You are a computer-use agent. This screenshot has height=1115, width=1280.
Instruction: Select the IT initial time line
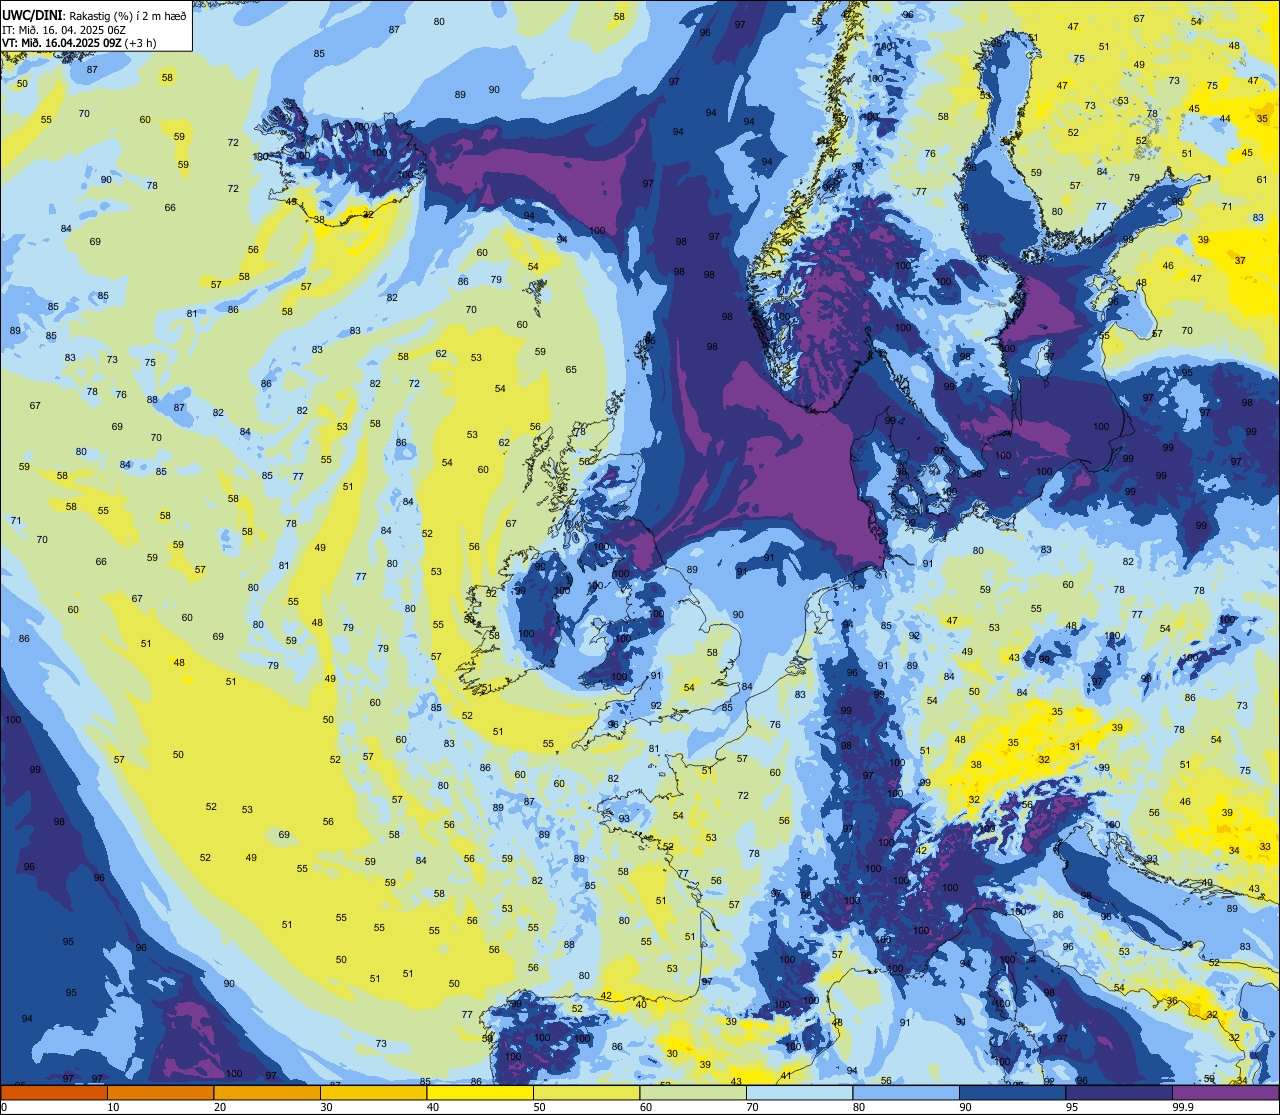point(64,29)
